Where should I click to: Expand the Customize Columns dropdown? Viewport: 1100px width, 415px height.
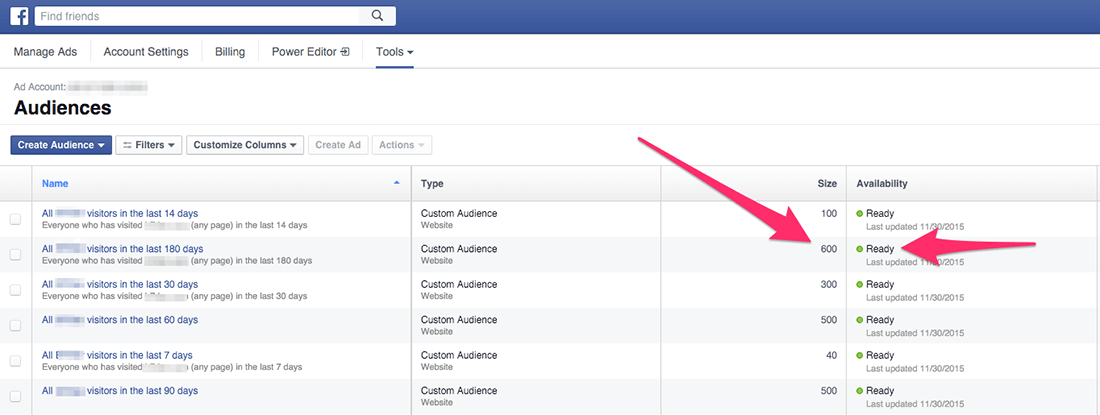click(x=245, y=145)
